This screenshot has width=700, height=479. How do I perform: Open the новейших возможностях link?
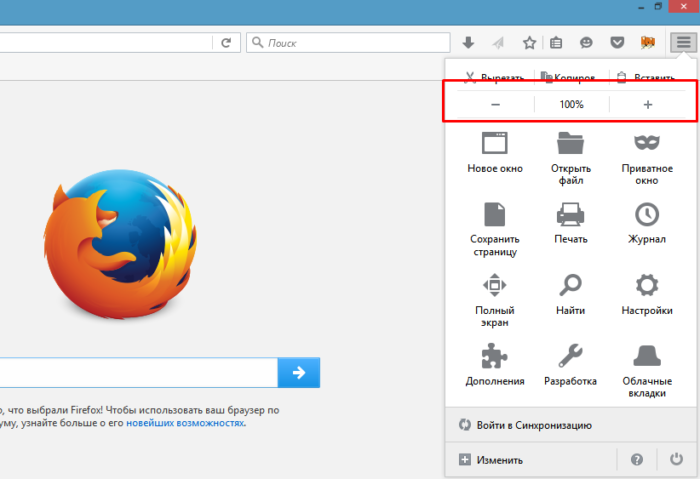[185, 423]
